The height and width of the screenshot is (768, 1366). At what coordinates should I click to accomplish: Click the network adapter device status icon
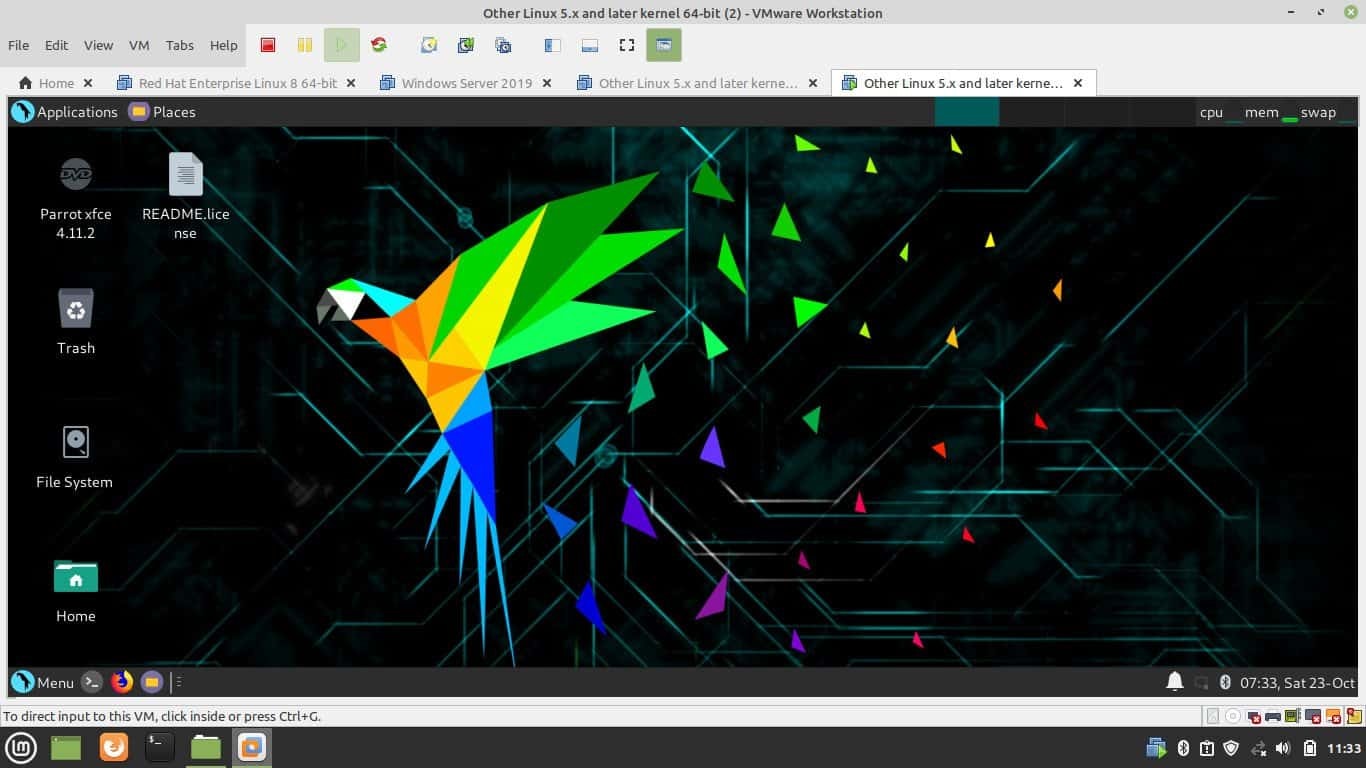coord(1253,716)
